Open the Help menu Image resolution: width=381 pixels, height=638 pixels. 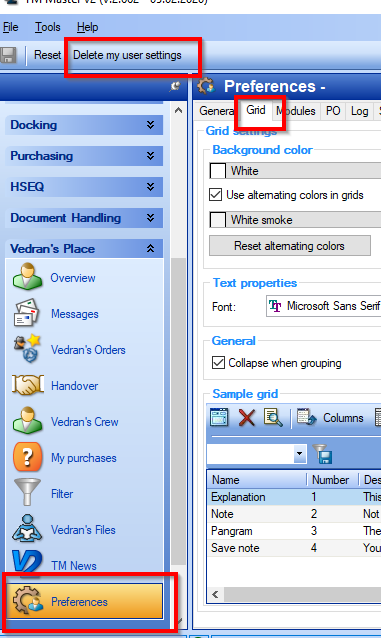[x=88, y=27]
